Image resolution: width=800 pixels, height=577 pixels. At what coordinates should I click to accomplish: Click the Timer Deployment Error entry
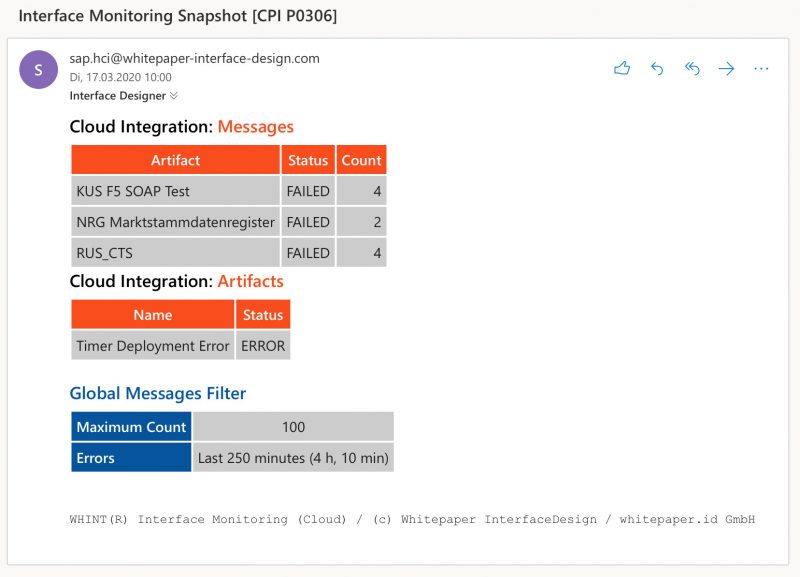(153, 346)
